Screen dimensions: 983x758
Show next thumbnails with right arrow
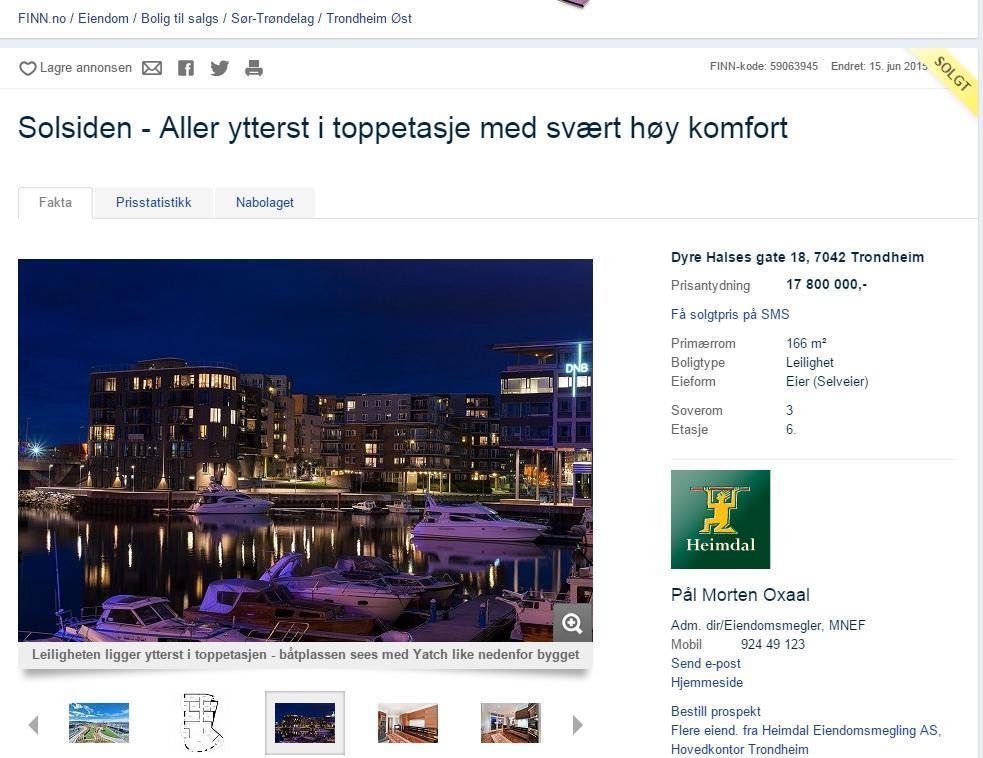tap(577, 725)
